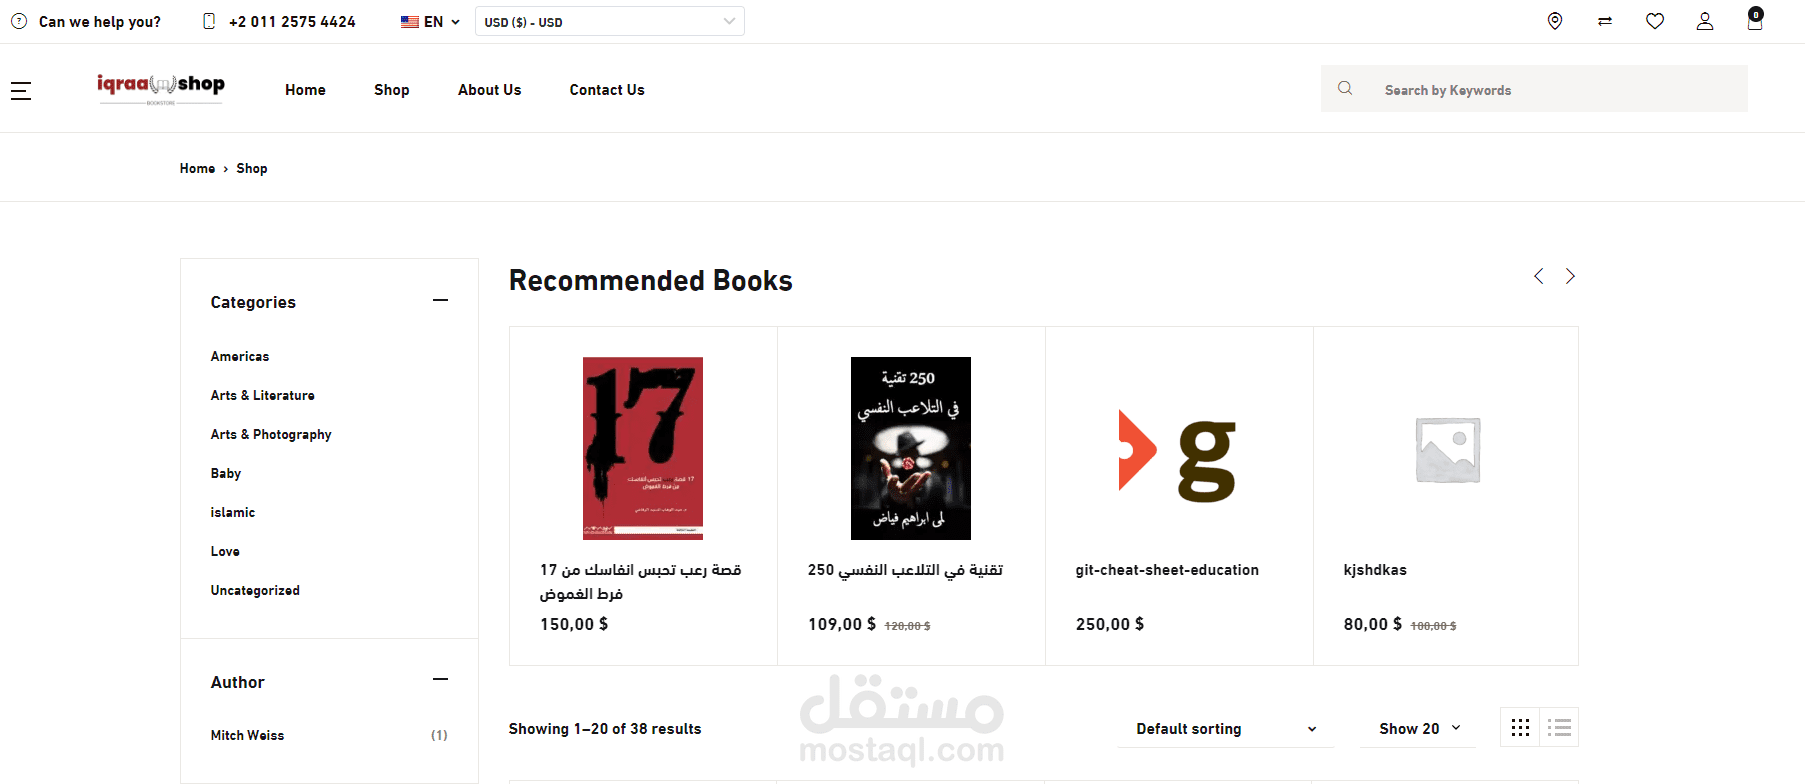Open the wishlist heart icon
The image size is (1805, 784).
pos(1655,21)
